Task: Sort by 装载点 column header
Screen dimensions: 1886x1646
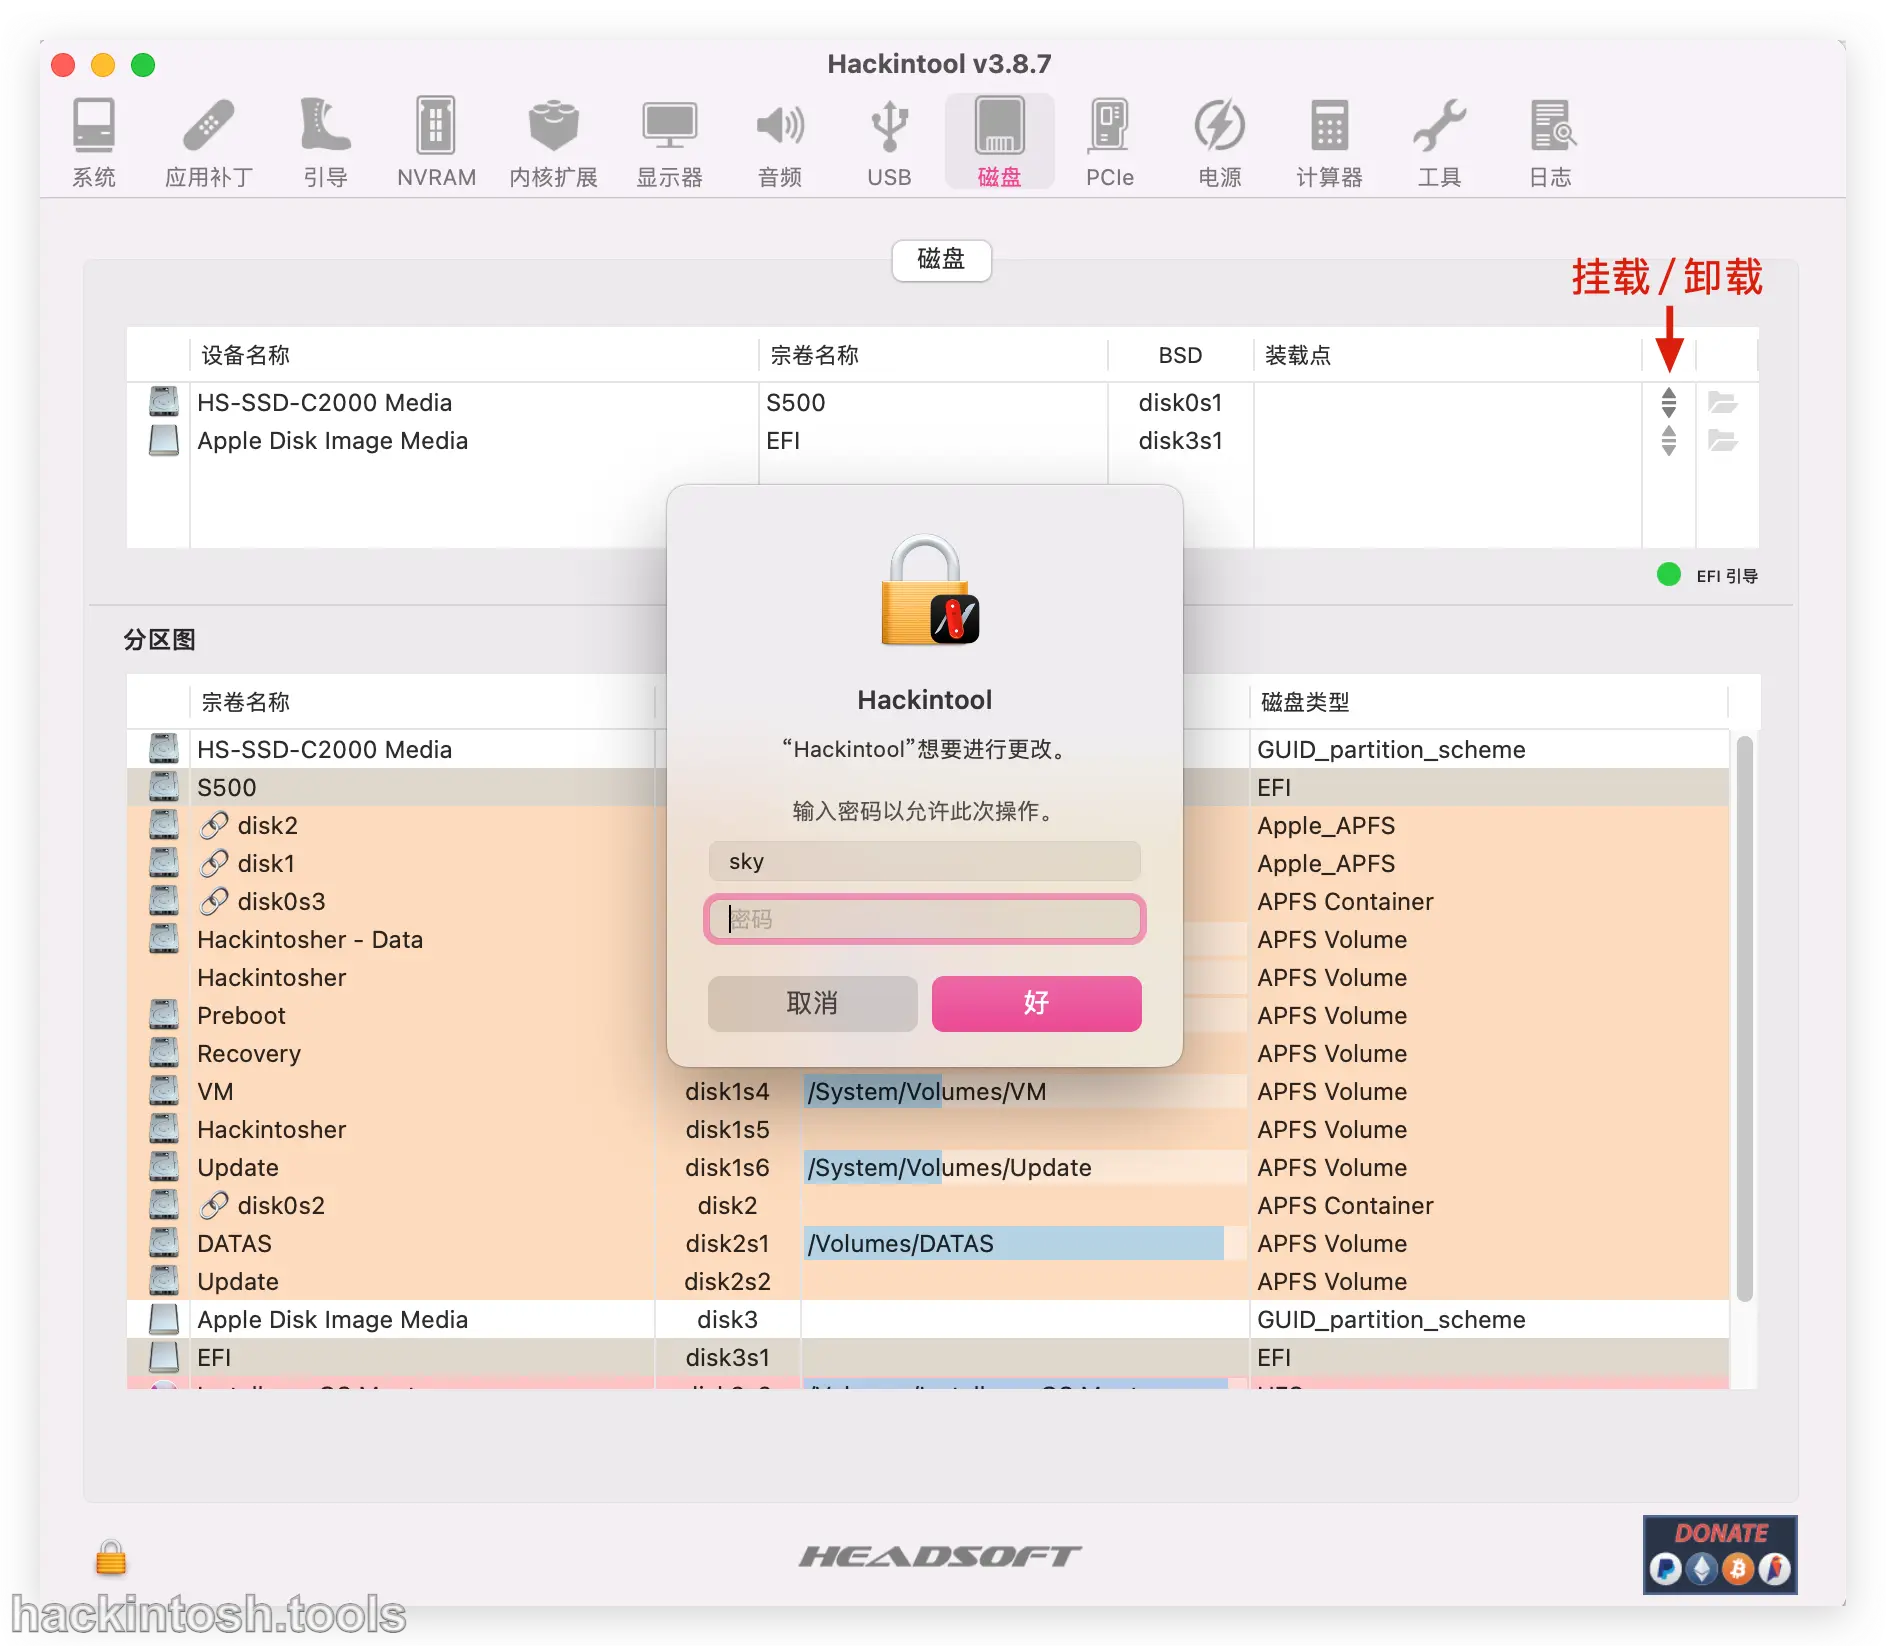Action: click(x=1447, y=356)
